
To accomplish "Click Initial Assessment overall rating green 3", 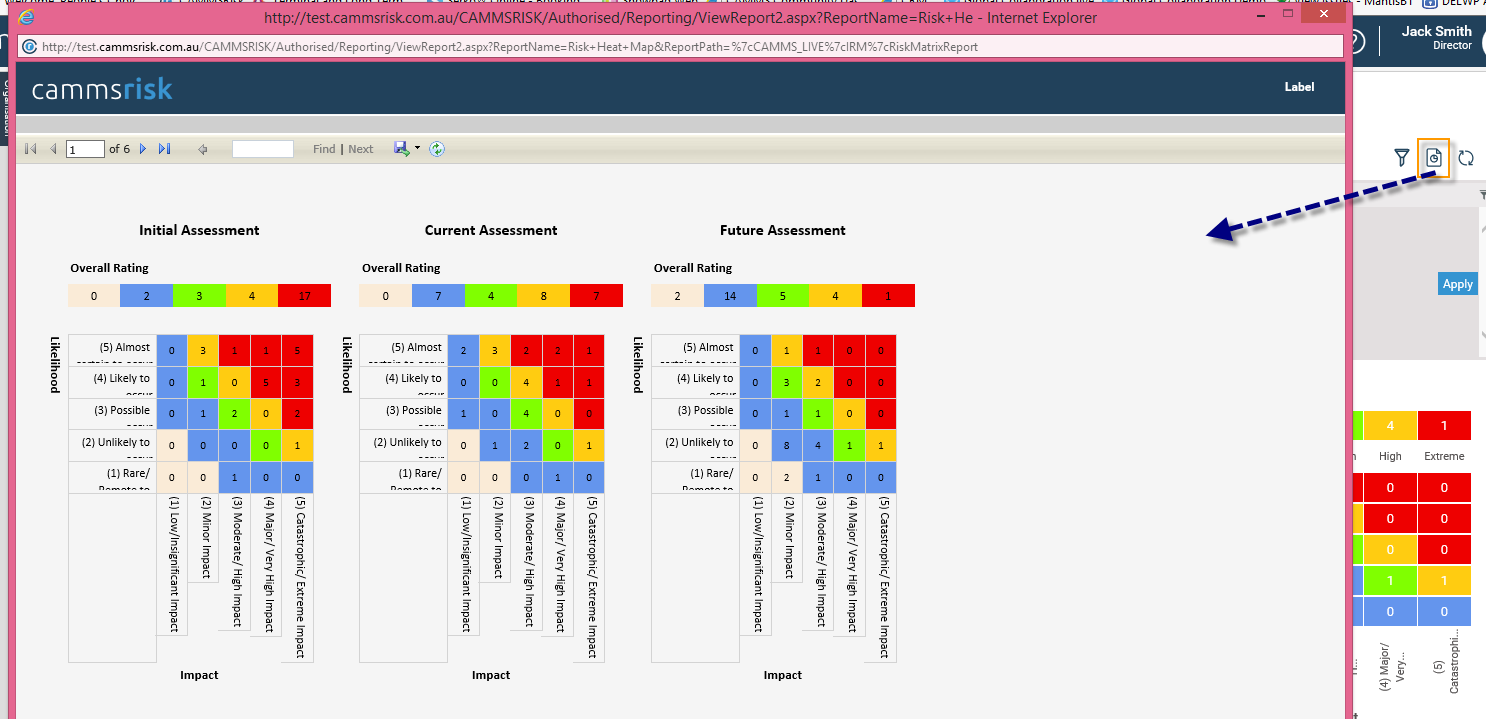I will [199, 295].
